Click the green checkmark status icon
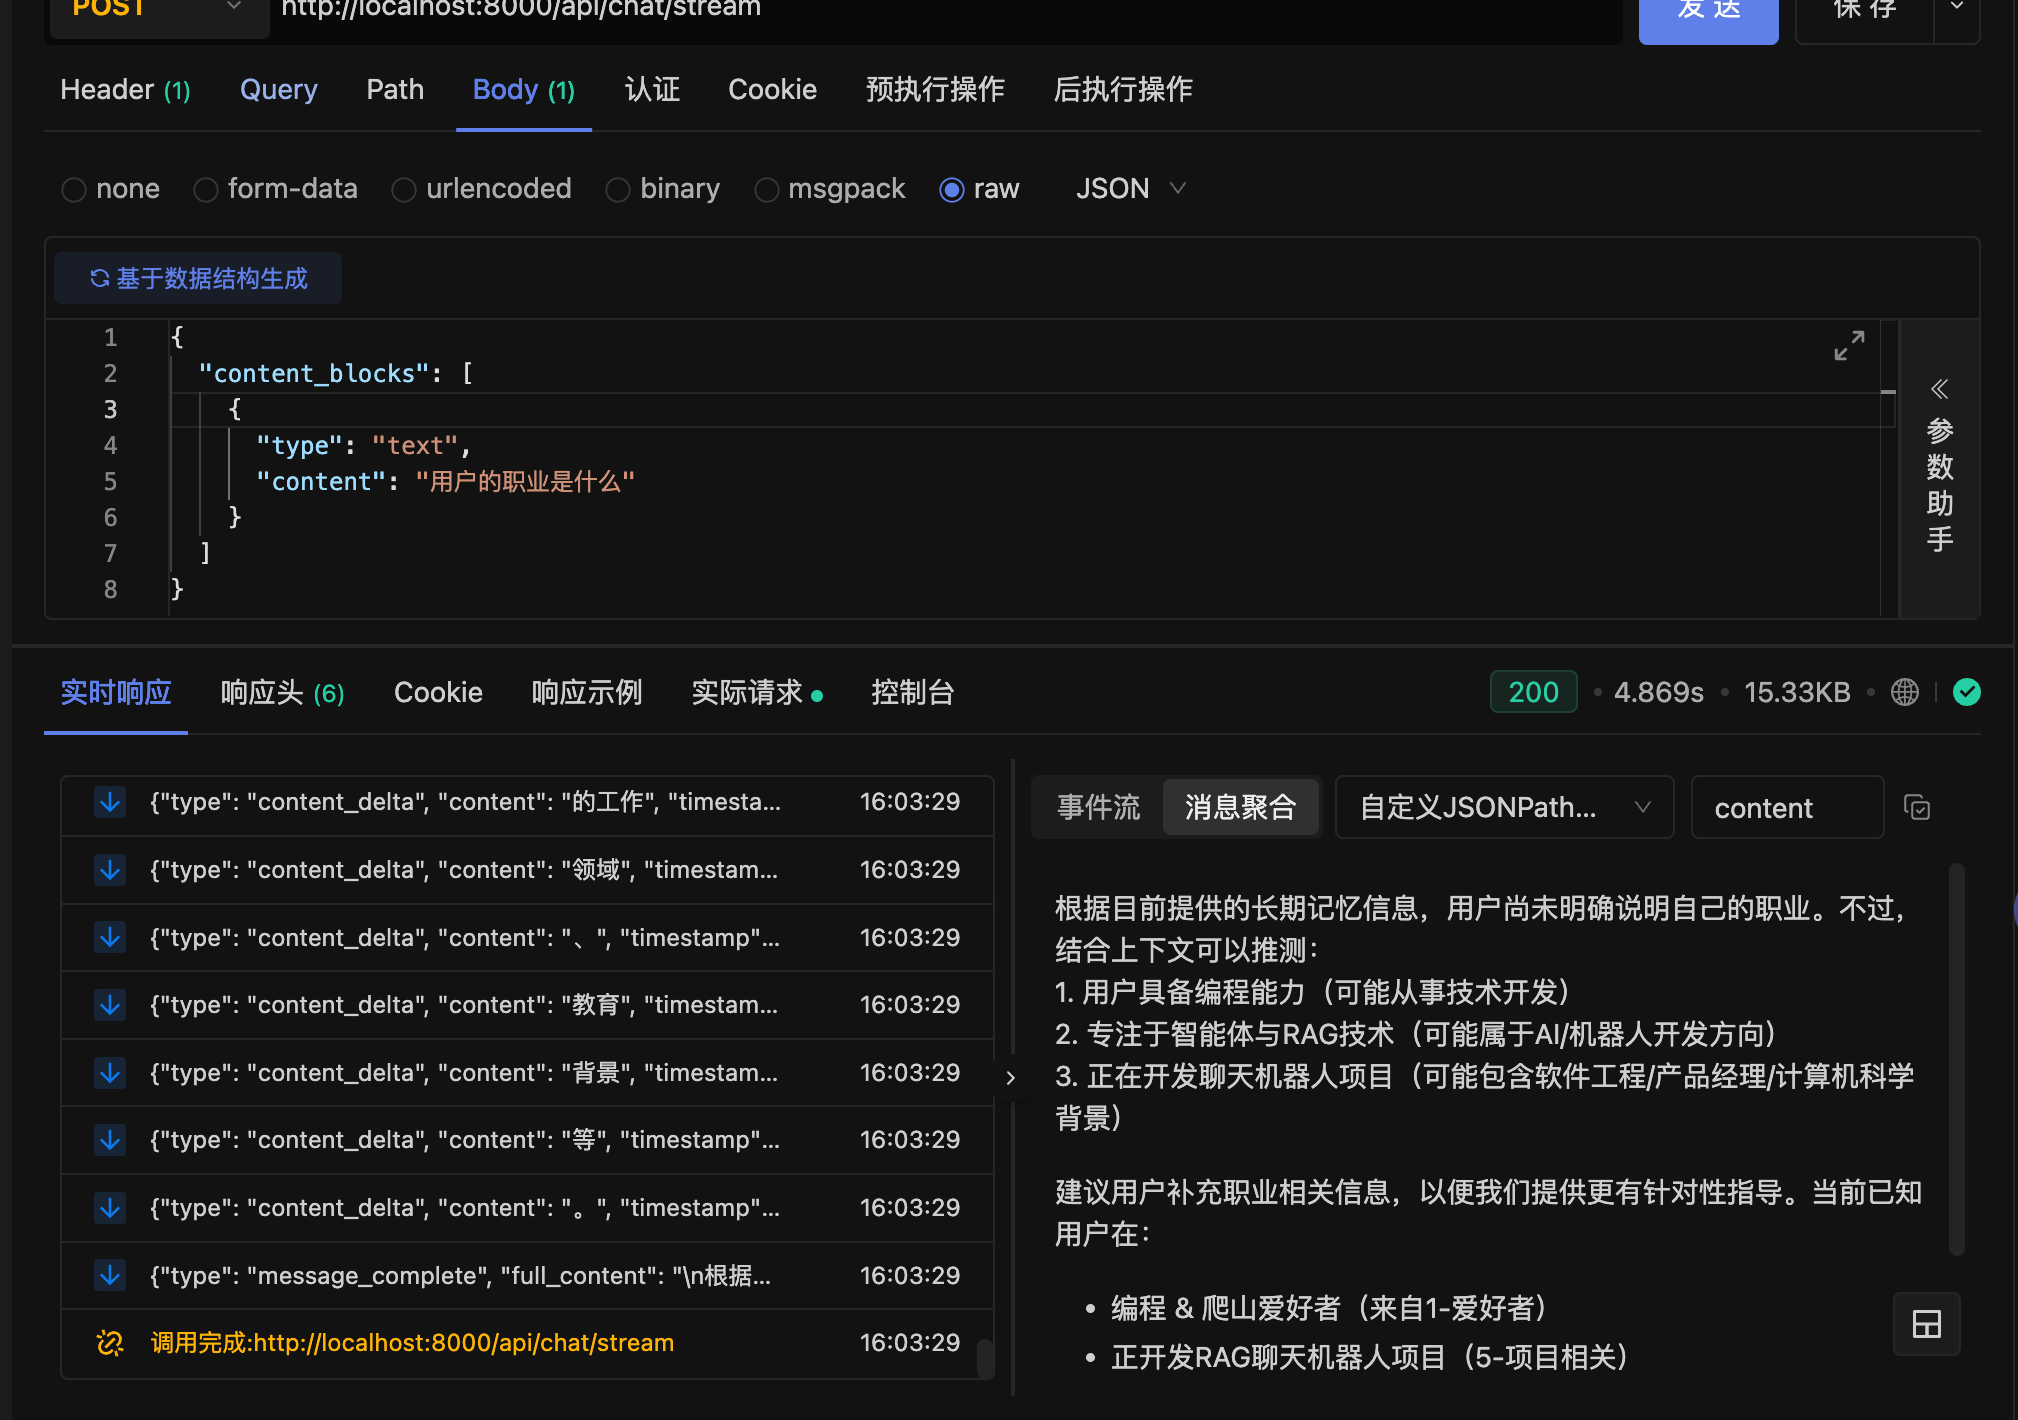Viewport: 2018px width, 1420px height. coord(1967,692)
